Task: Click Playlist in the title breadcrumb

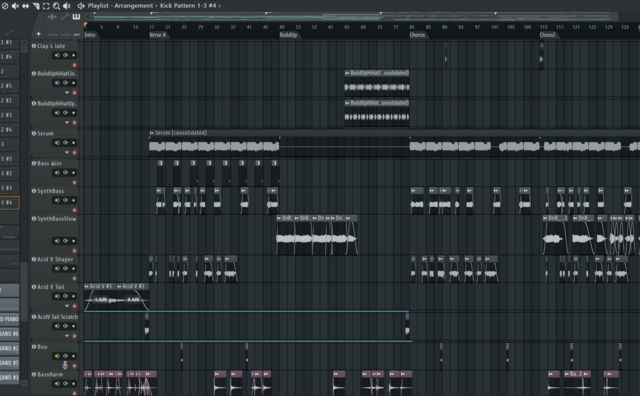Action: [x=98, y=6]
